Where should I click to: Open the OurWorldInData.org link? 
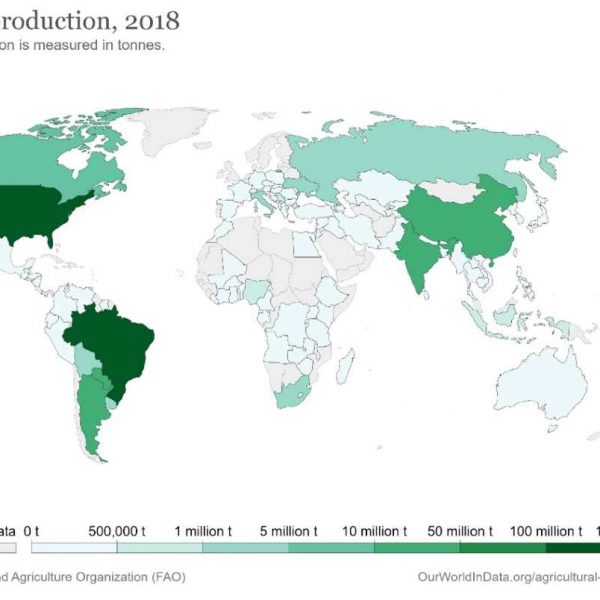coord(508,577)
